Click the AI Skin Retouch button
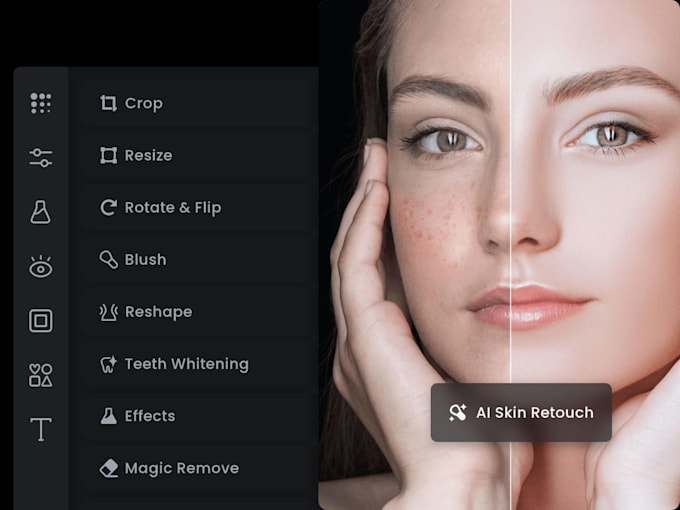The width and height of the screenshot is (680, 510). (x=521, y=412)
